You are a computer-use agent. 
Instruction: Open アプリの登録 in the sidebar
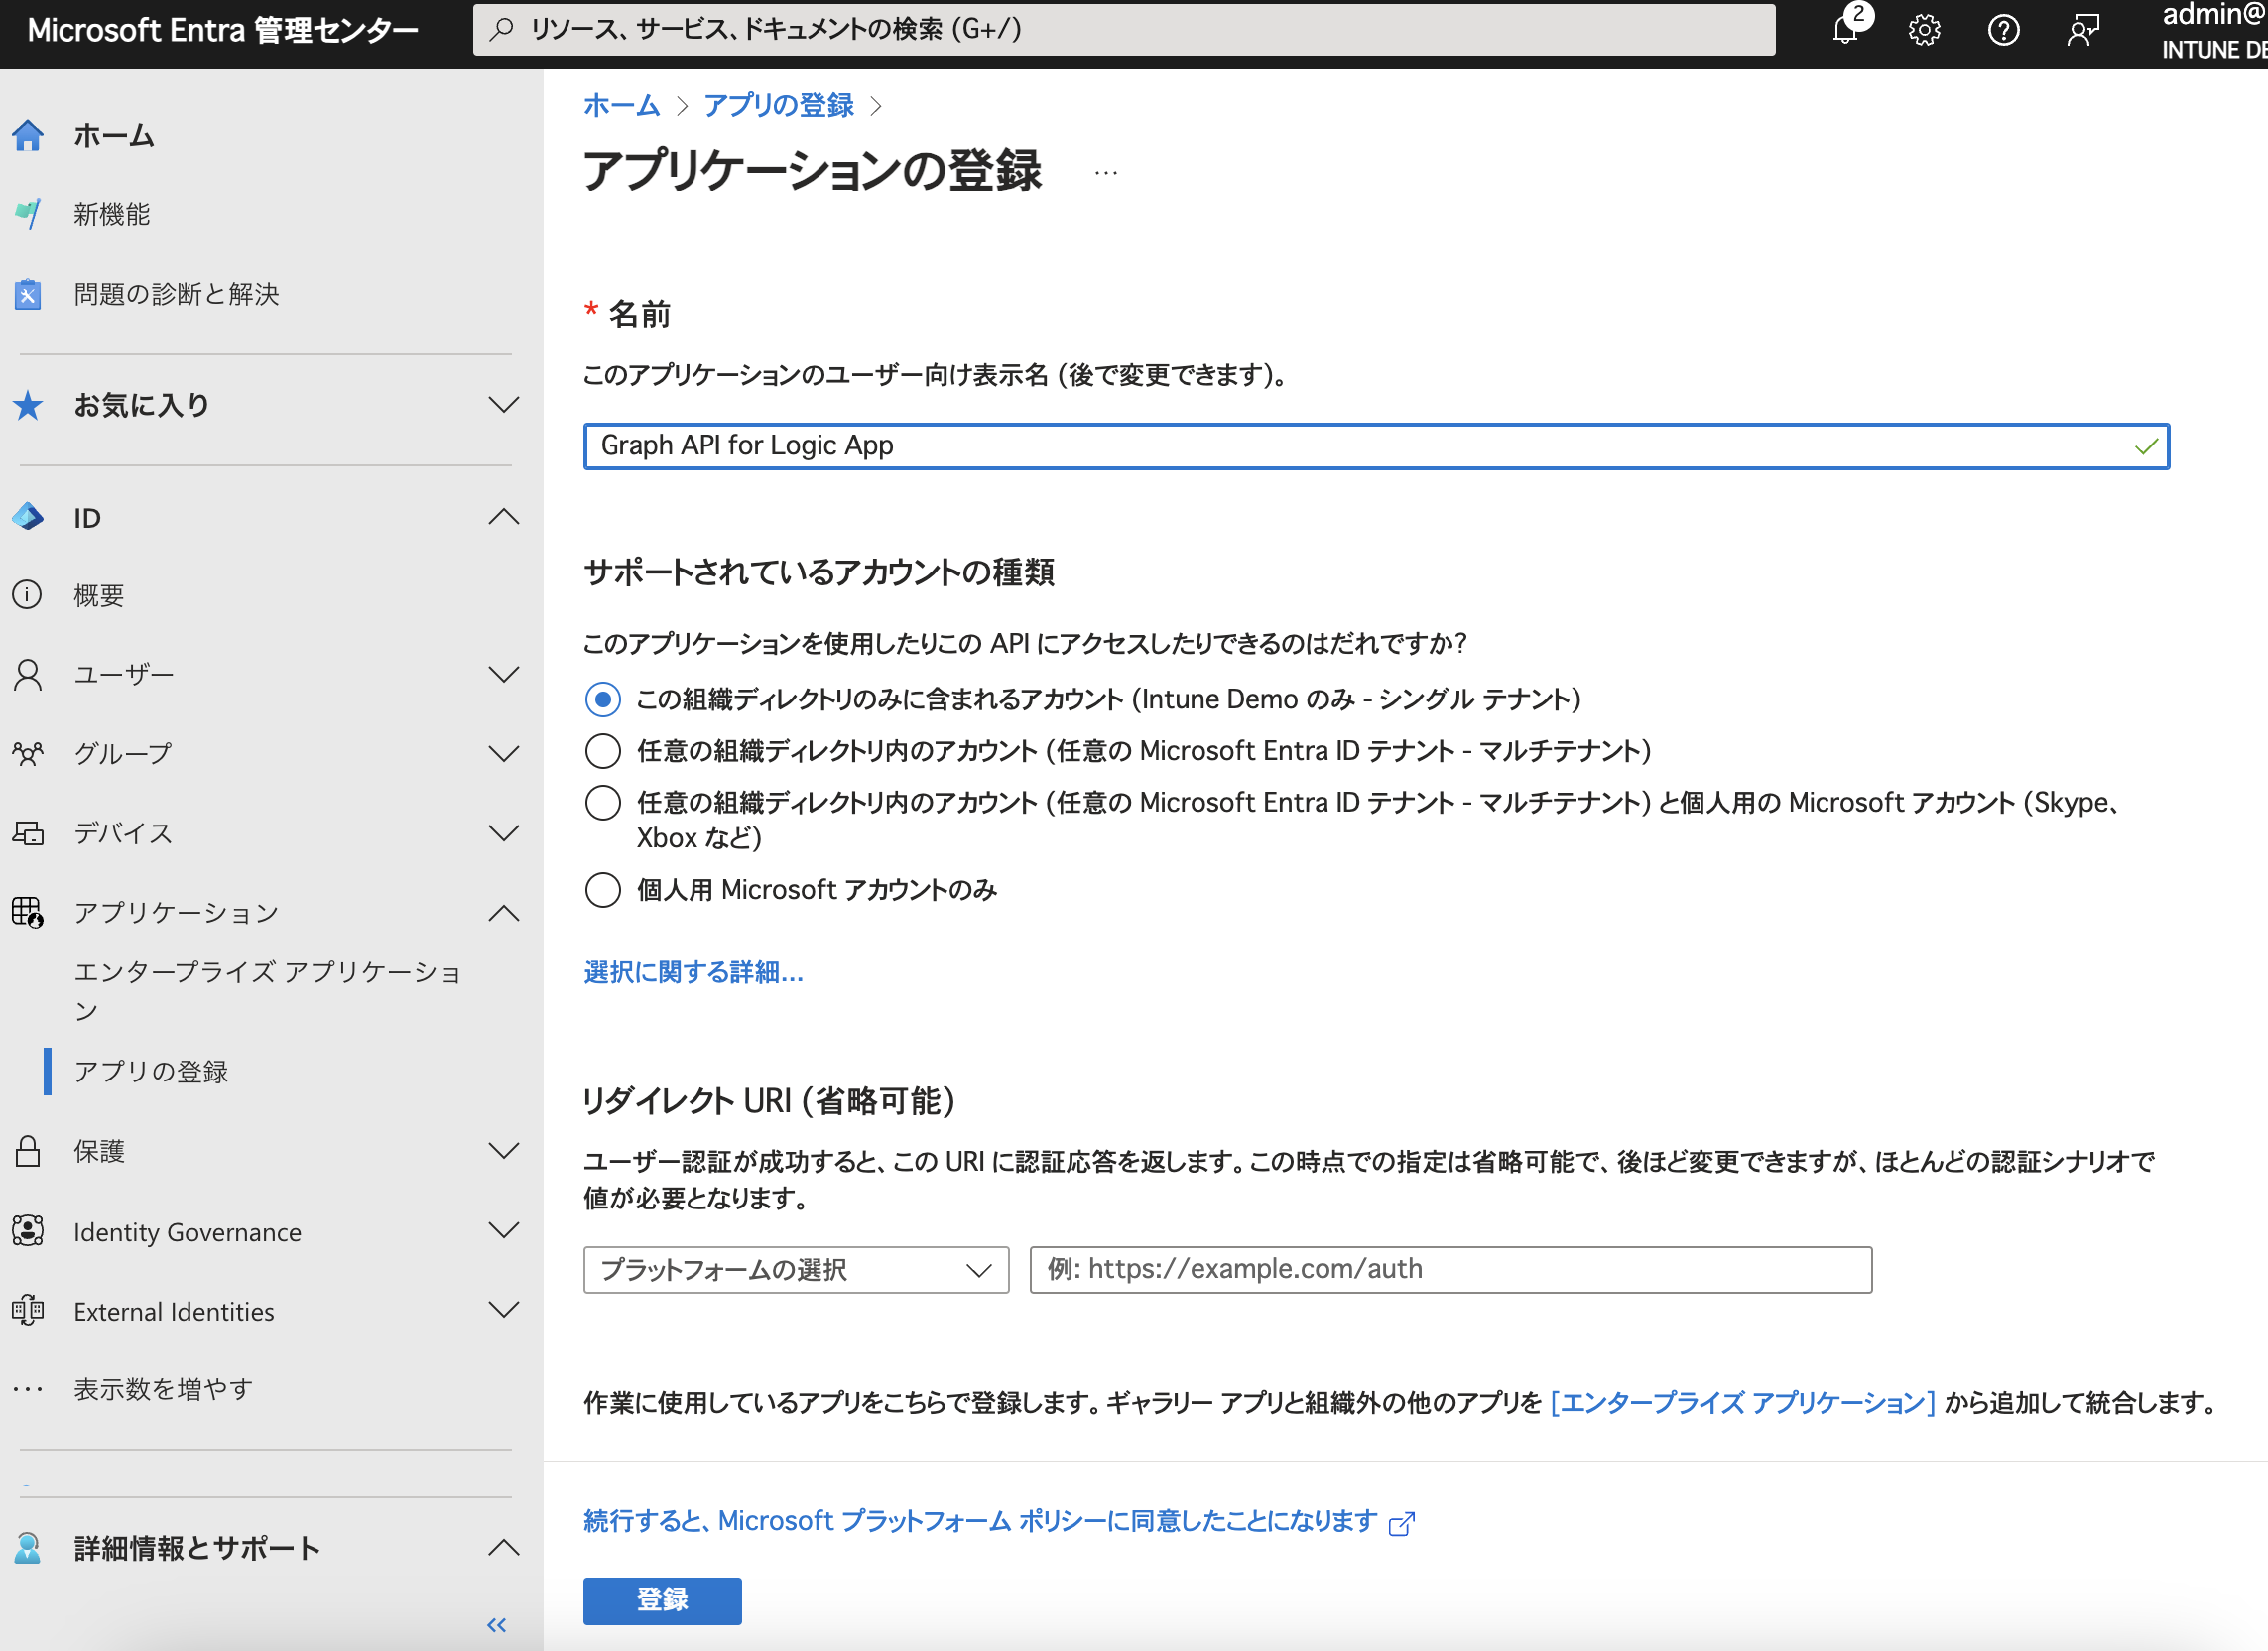[x=151, y=1071]
